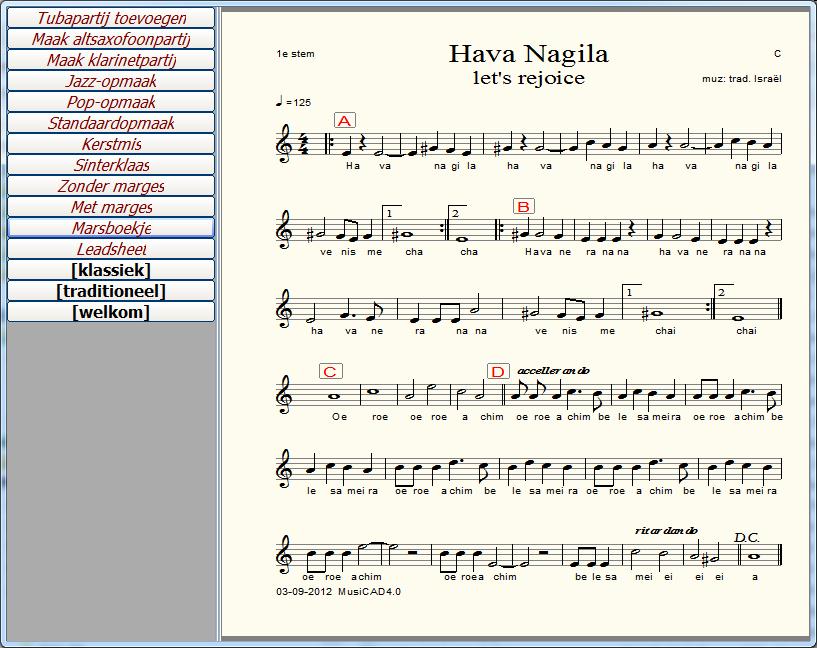The height and width of the screenshot is (648, 817).
Task: Choose Zonder marges option
Action: point(111,186)
